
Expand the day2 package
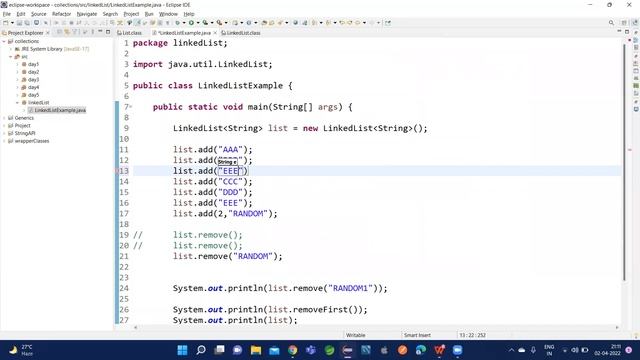pyautogui.click(x=18, y=72)
